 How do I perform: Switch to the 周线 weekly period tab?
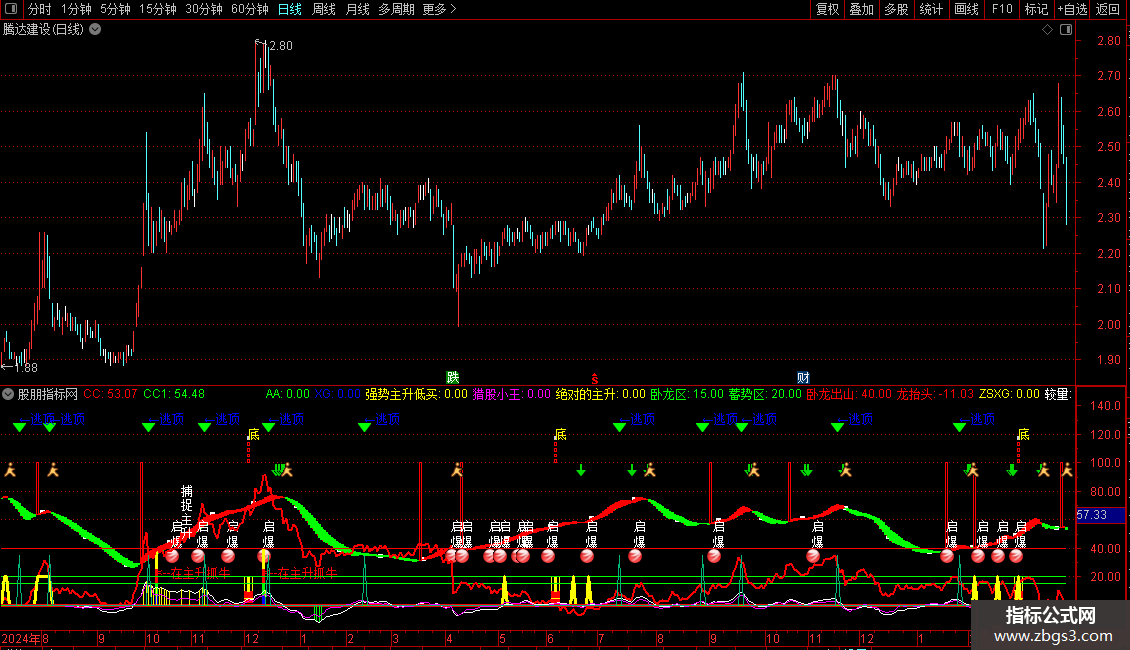[x=324, y=9]
